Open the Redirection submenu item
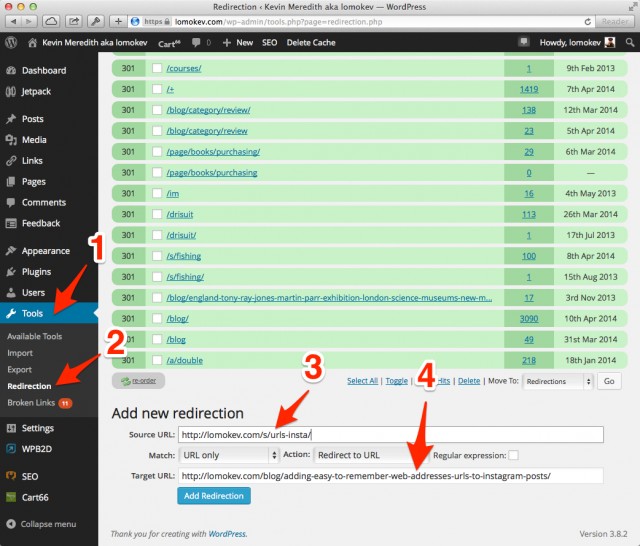Image resolution: width=640 pixels, height=546 pixels. [29, 386]
